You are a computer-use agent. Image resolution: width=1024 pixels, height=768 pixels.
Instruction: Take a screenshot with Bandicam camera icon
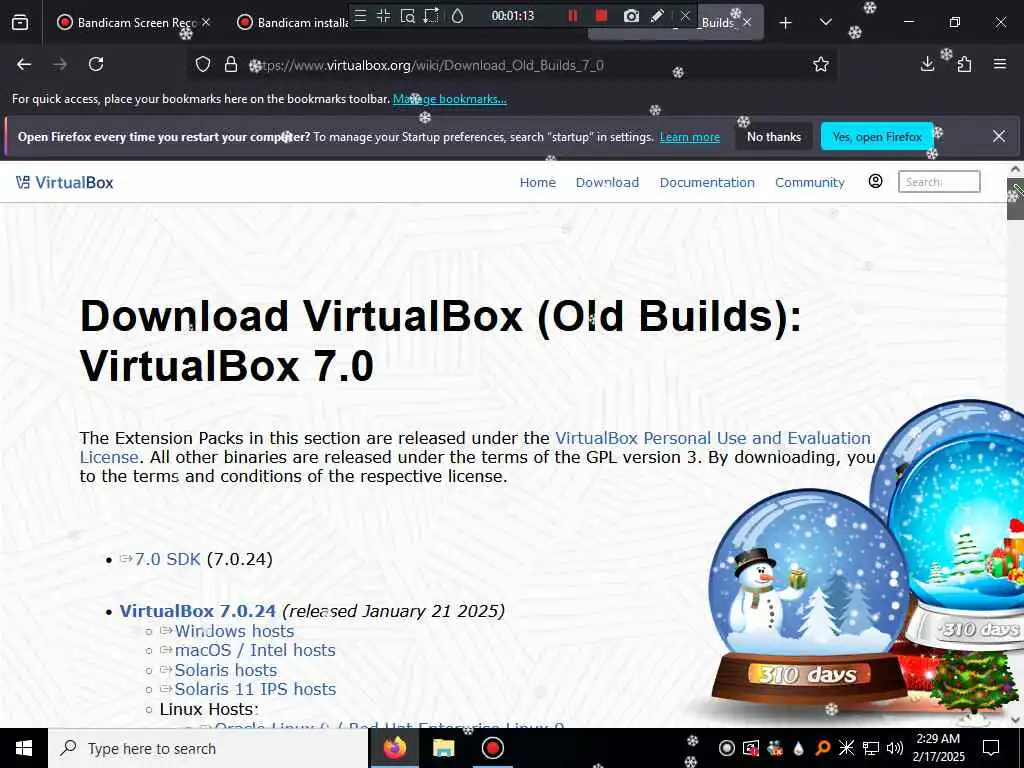point(631,16)
